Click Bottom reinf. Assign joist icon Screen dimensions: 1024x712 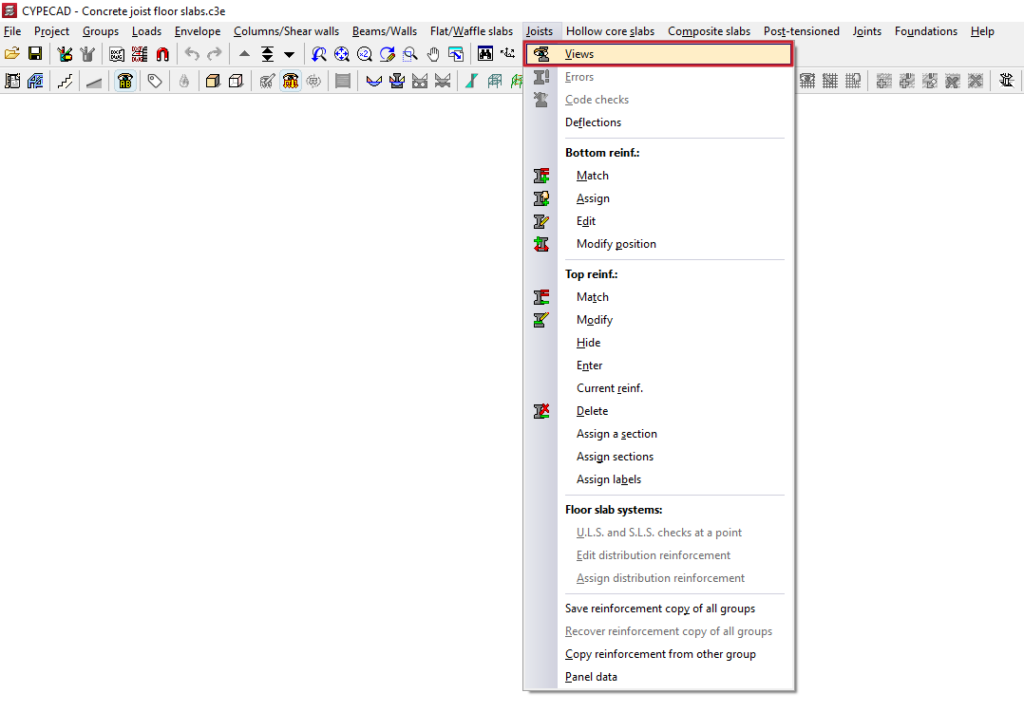tap(541, 199)
